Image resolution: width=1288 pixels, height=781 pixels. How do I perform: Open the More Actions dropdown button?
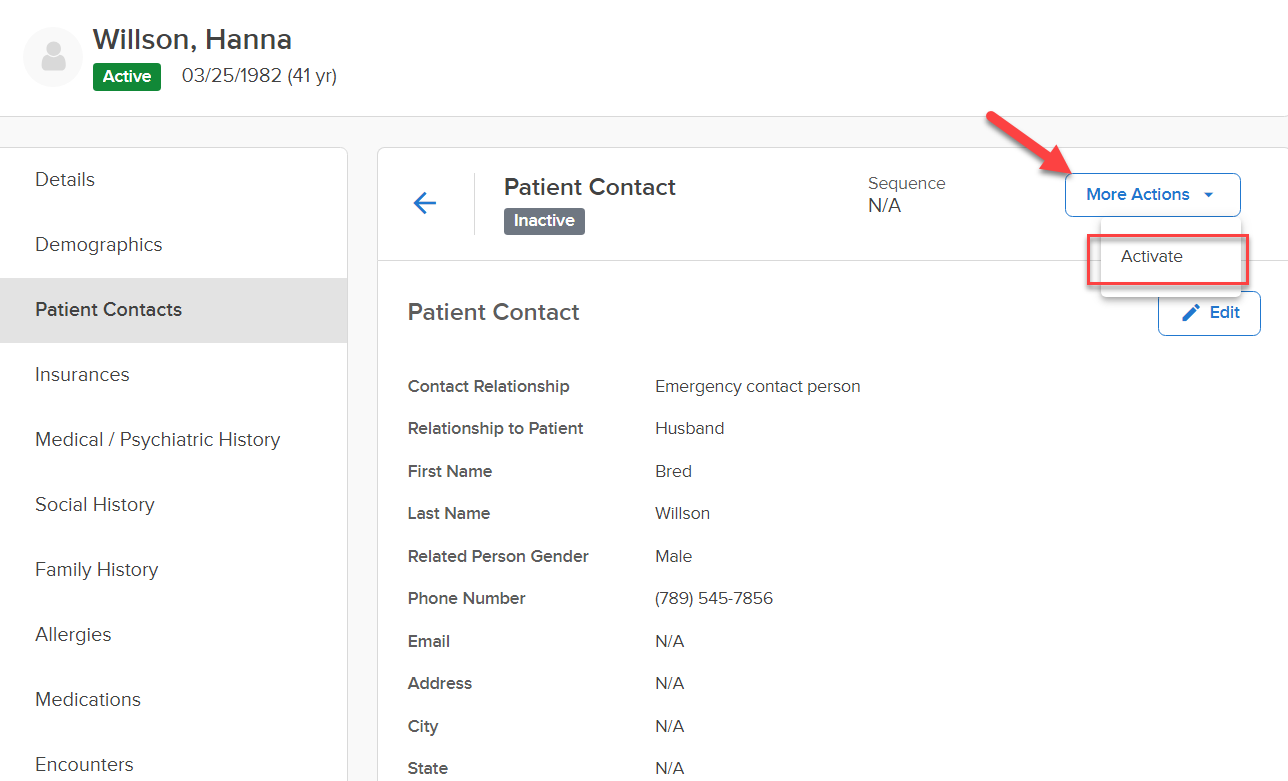(1152, 195)
